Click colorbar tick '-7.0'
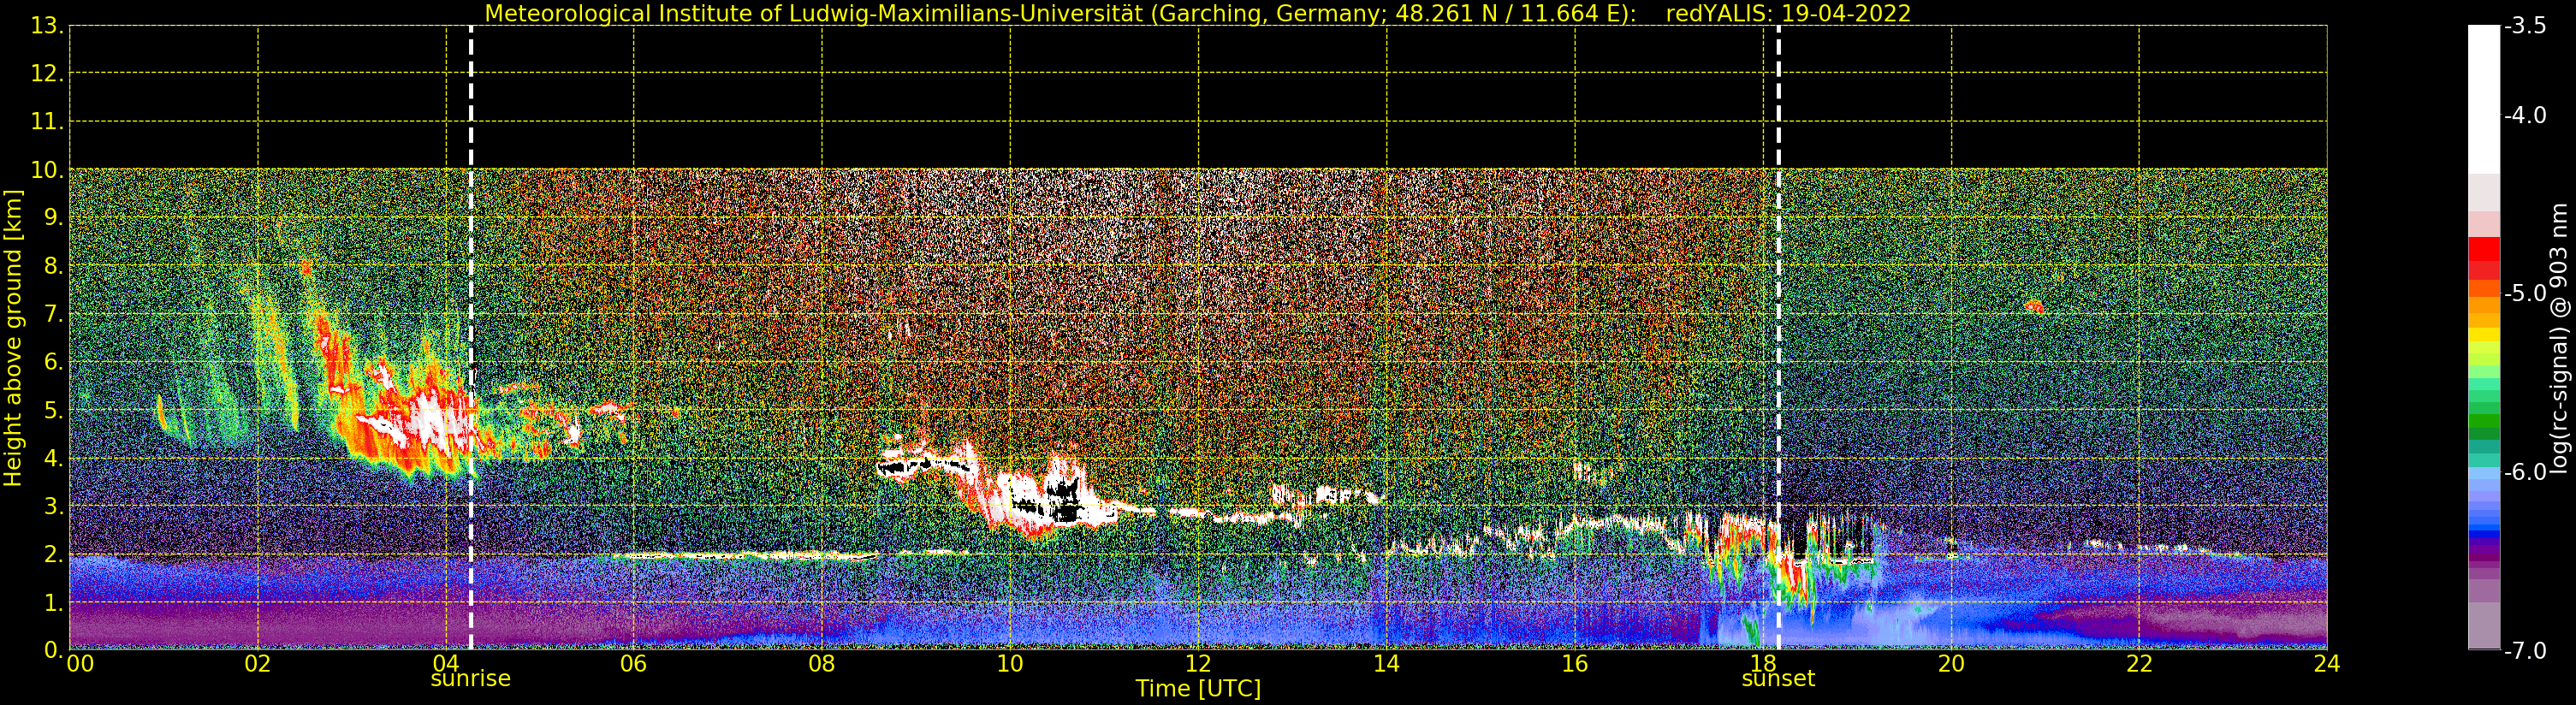Image resolution: width=2576 pixels, height=705 pixels. point(2525,651)
